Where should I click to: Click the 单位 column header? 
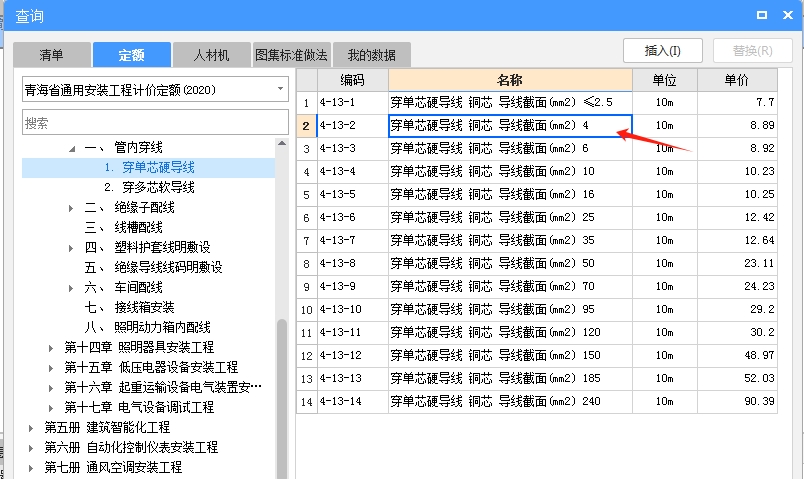tap(665, 80)
